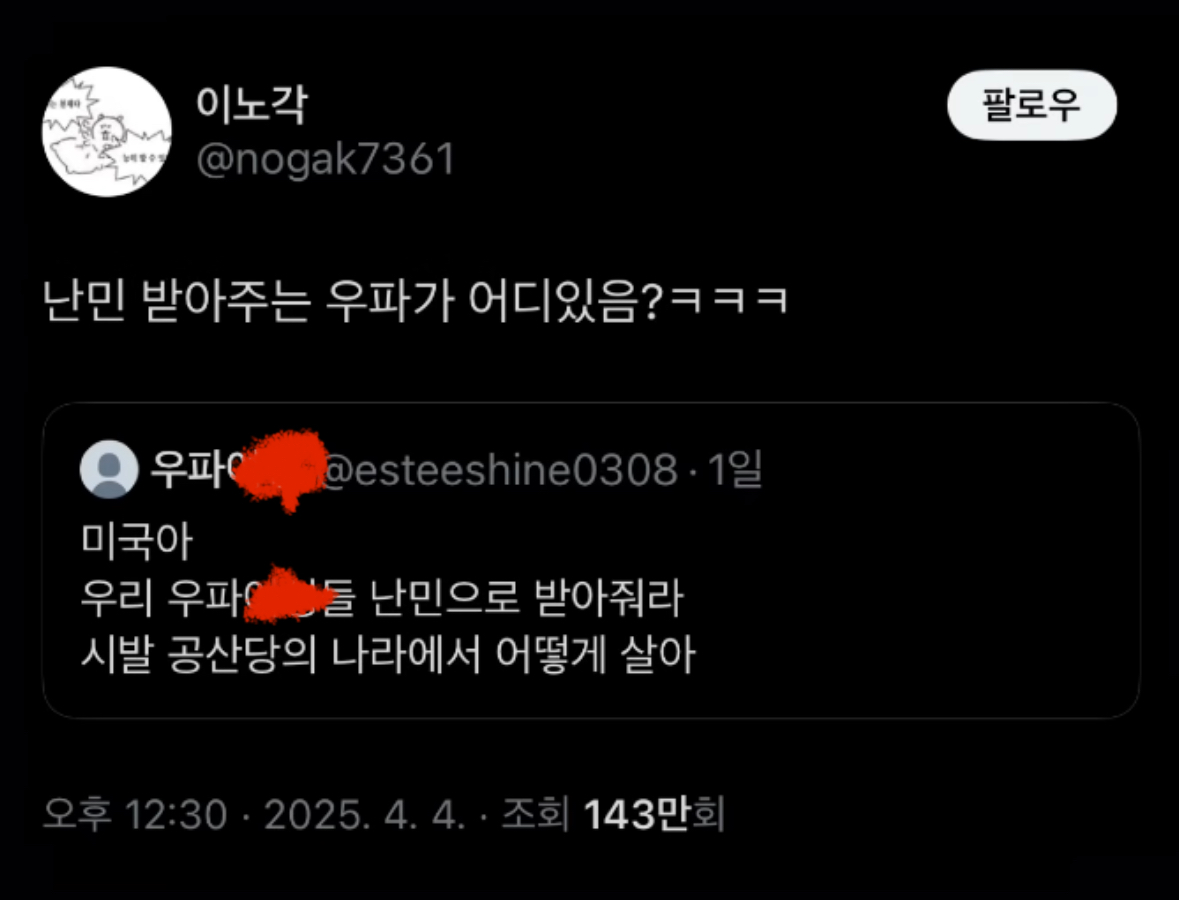Open the 143만회 view count
The image size is (1179, 900).
click(x=654, y=814)
